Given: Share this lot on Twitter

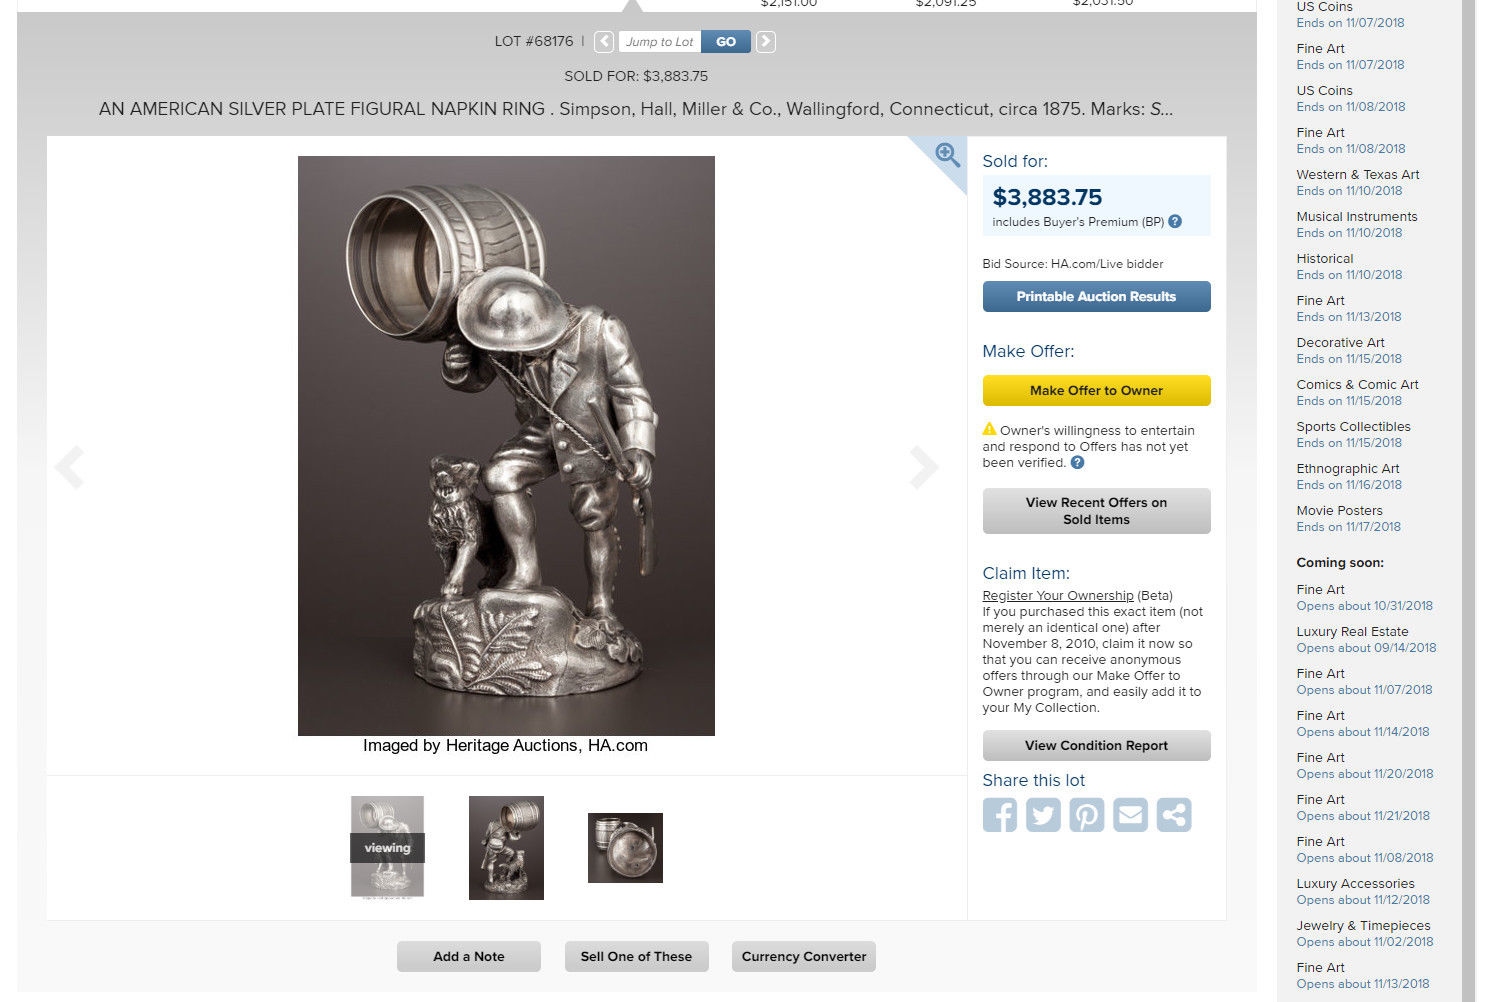Looking at the screenshot, I should pos(1043,815).
